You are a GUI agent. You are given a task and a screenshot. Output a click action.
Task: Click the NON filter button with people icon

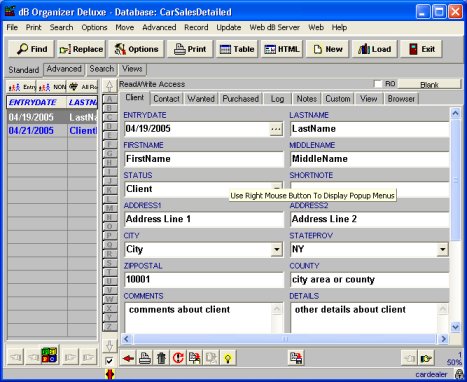[x=52, y=87]
